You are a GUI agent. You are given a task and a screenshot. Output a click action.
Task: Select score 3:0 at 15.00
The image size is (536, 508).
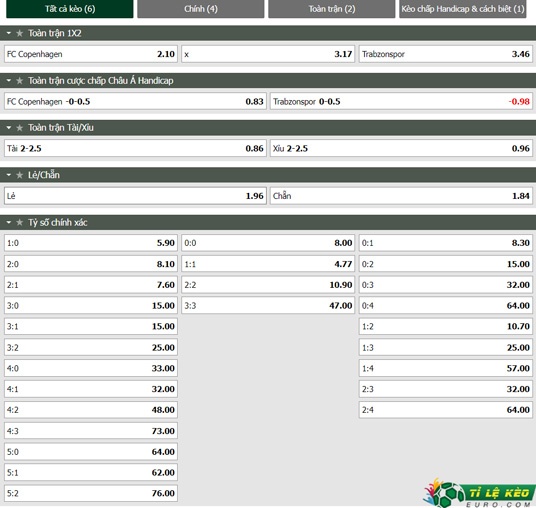point(91,306)
